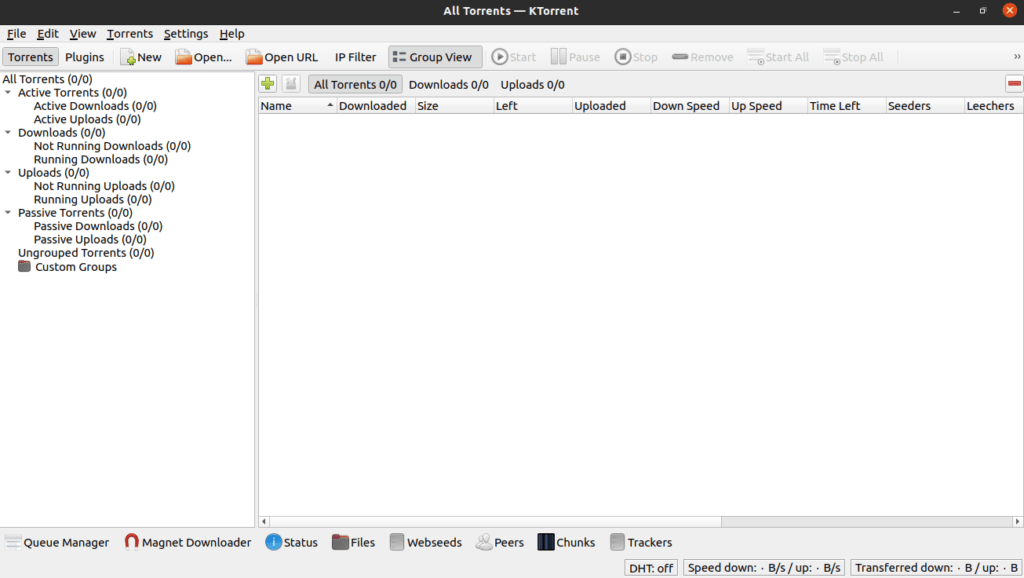Select Not Running Downloads (0/0)
Viewport: 1024px width, 578px height.
(112, 146)
